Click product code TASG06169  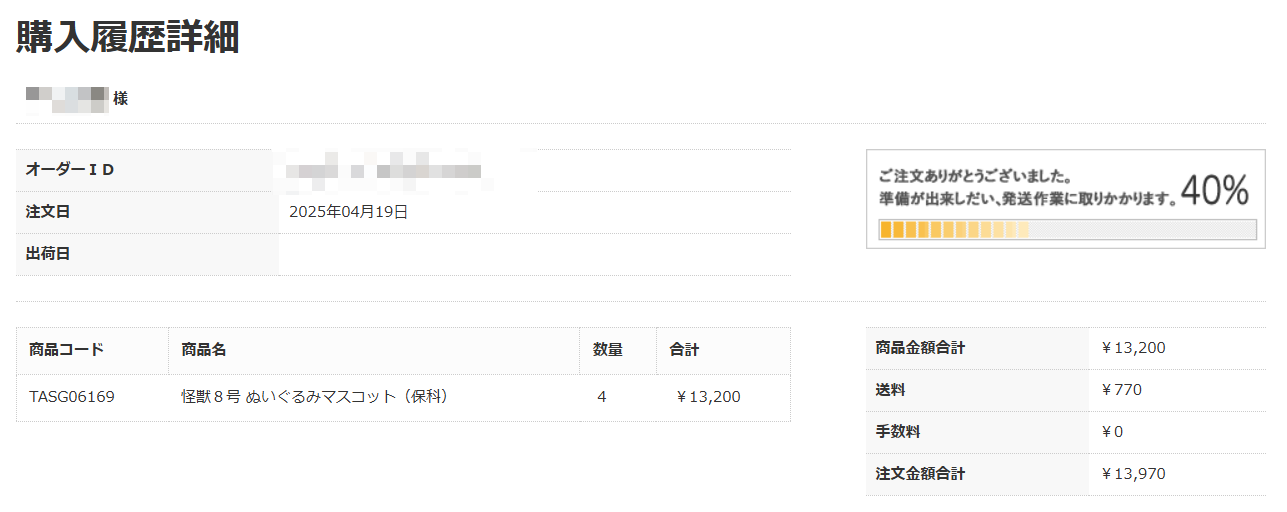coord(72,397)
